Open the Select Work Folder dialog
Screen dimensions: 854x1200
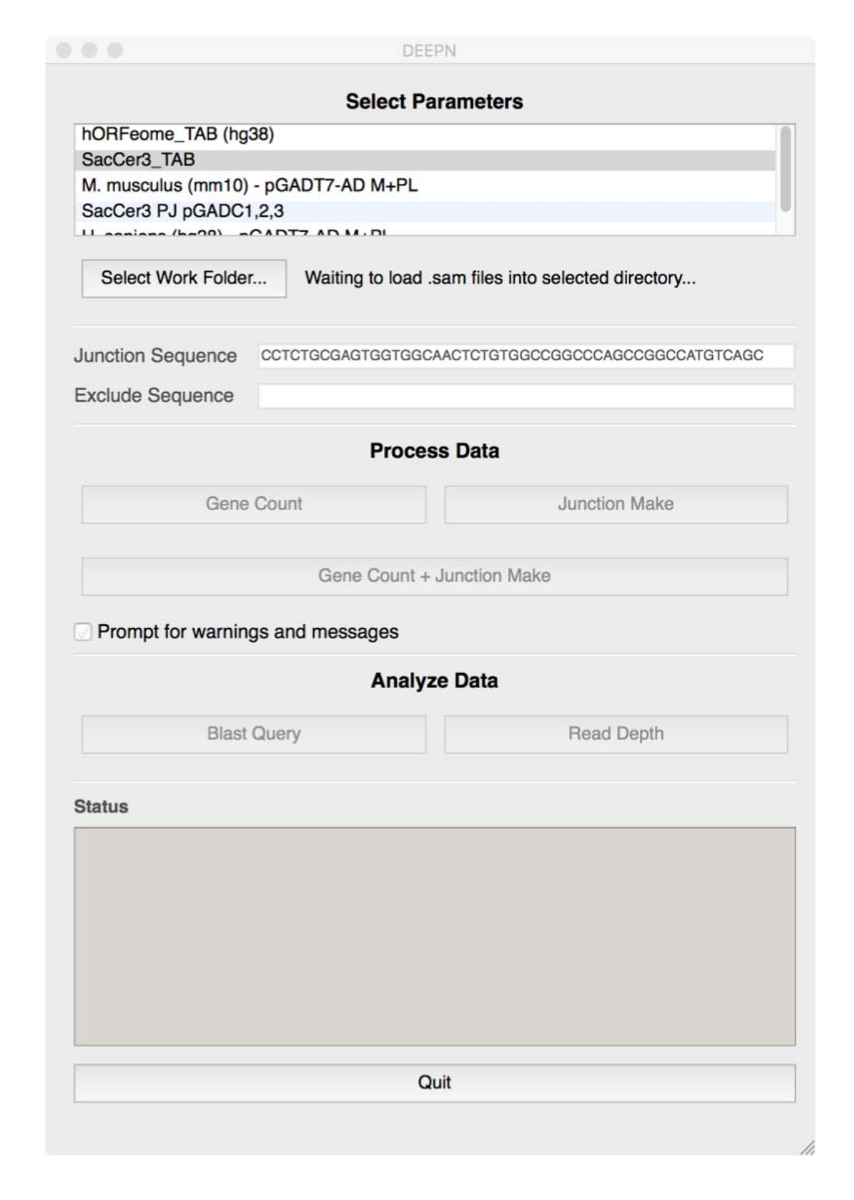184,279
